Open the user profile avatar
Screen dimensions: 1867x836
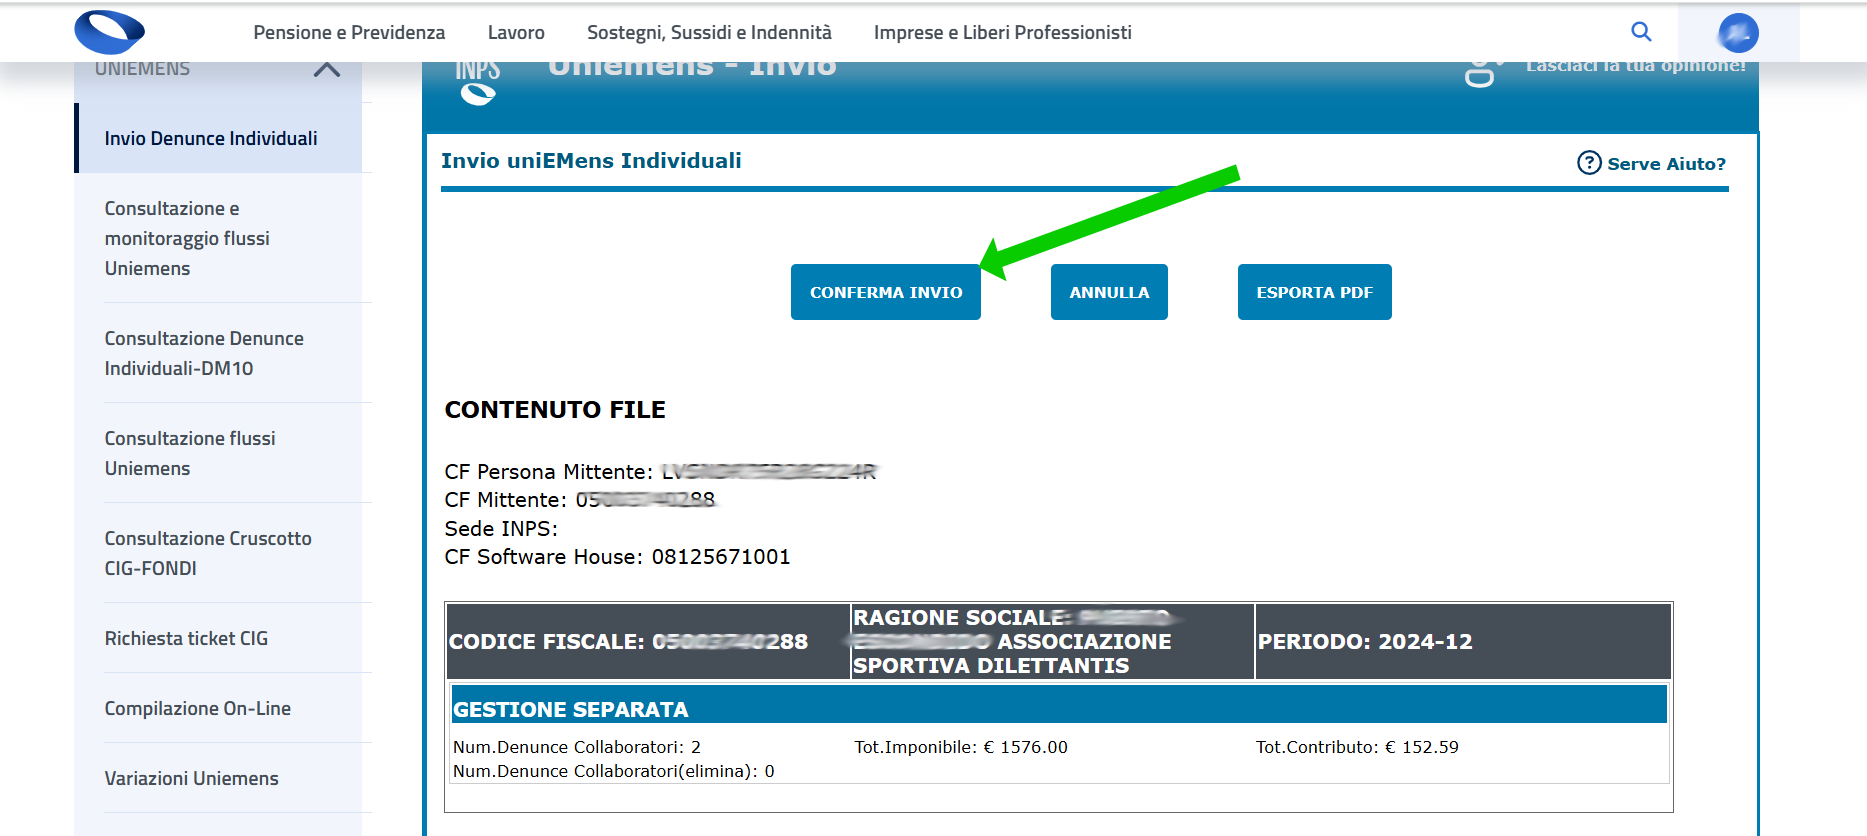click(x=1738, y=33)
